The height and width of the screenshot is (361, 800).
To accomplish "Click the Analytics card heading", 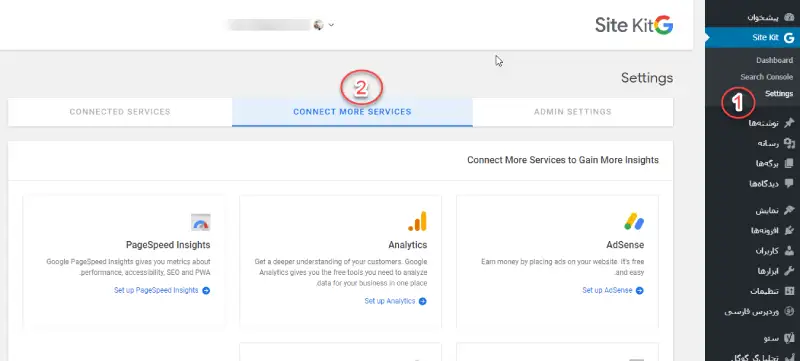I will pyautogui.click(x=408, y=245).
